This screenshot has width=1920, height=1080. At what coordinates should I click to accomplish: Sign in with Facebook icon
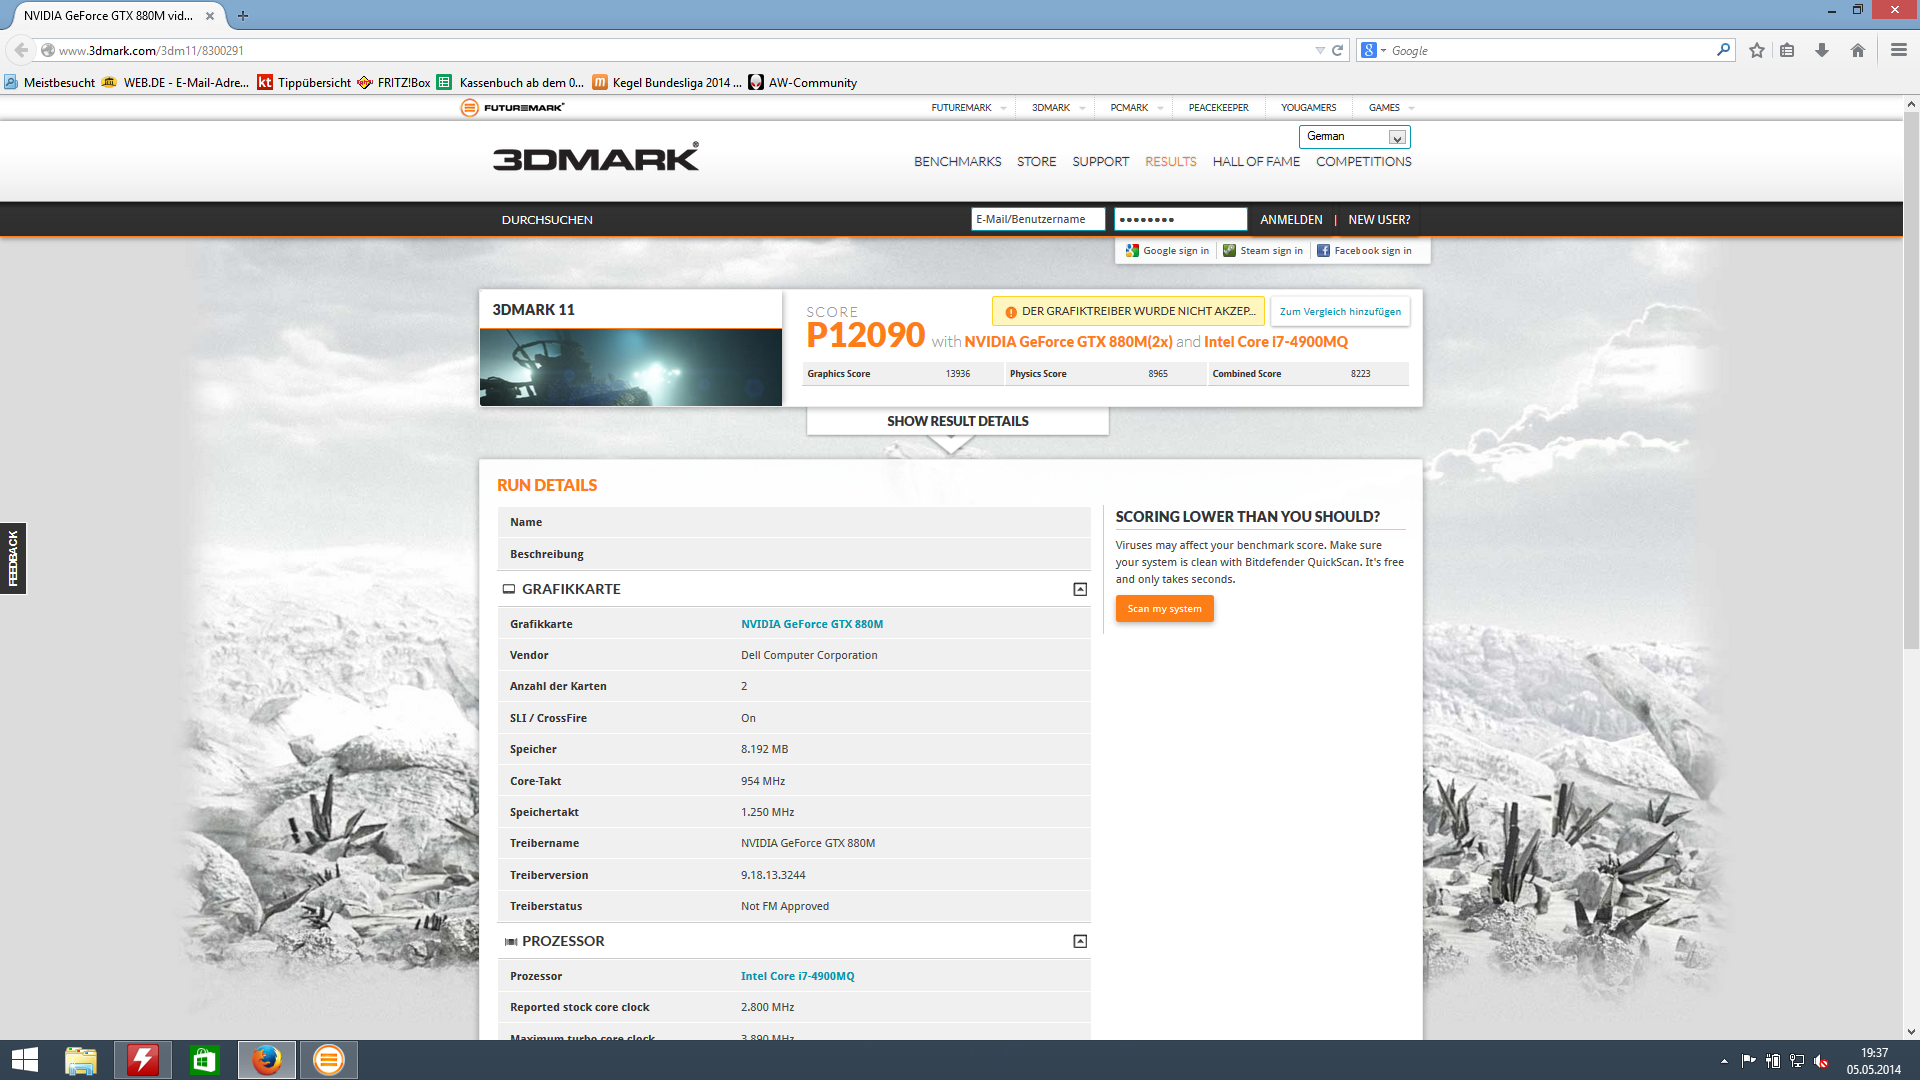tap(1323, 251)
